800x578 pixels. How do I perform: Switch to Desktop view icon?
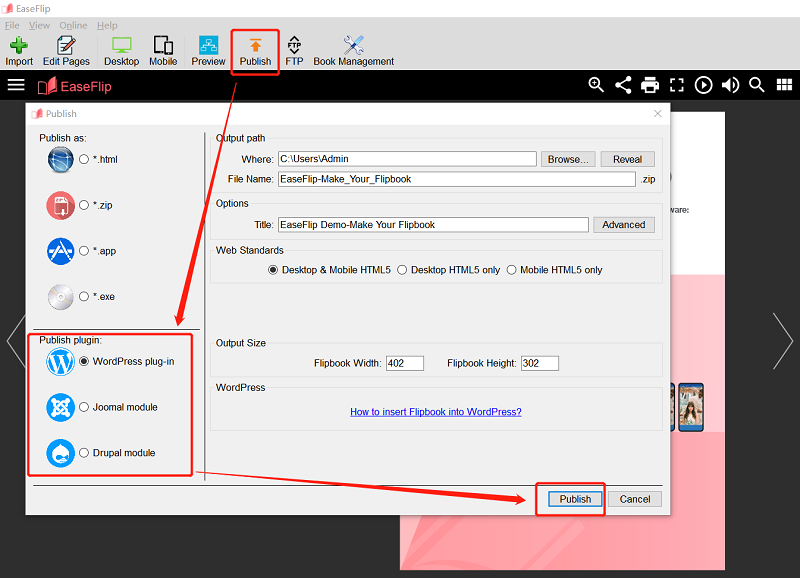[121, 50]
